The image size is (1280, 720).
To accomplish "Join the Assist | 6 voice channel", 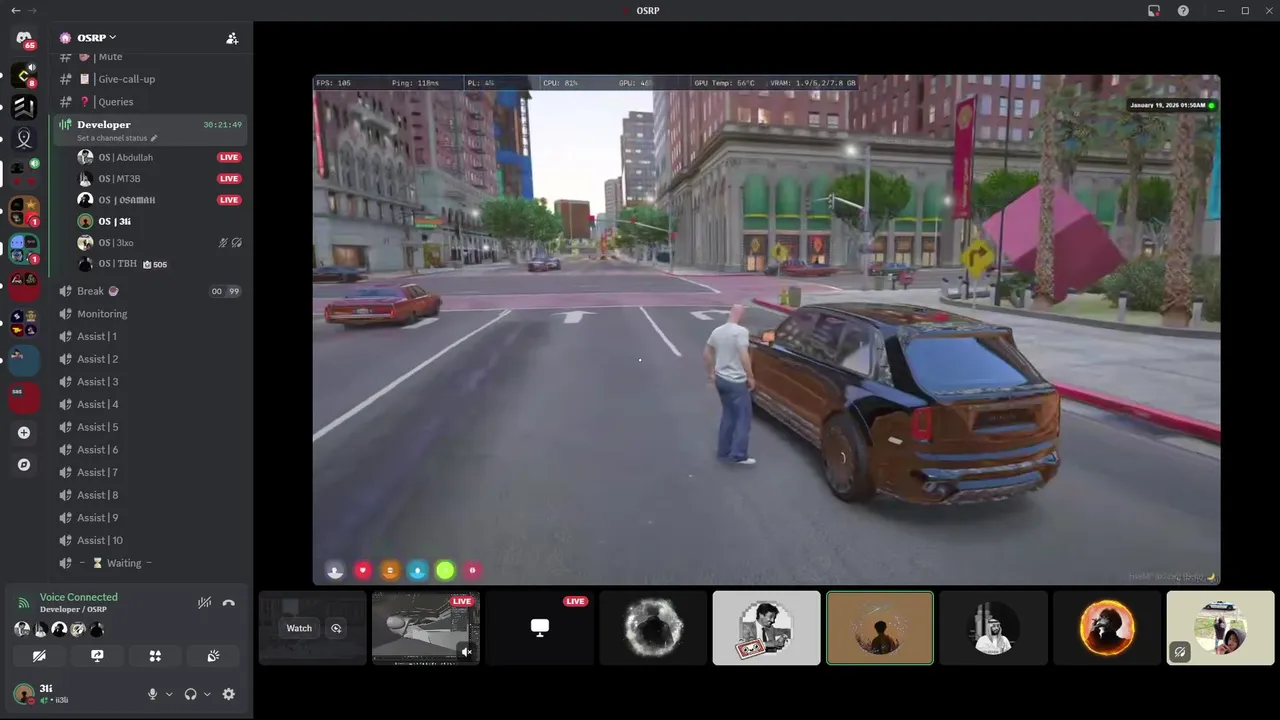I will click(150, 450).
